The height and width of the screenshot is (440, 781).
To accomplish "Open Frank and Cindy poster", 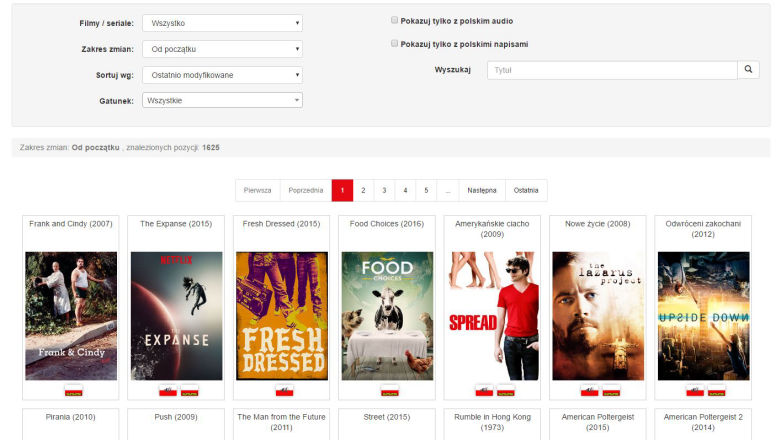I will click(71, 316).
